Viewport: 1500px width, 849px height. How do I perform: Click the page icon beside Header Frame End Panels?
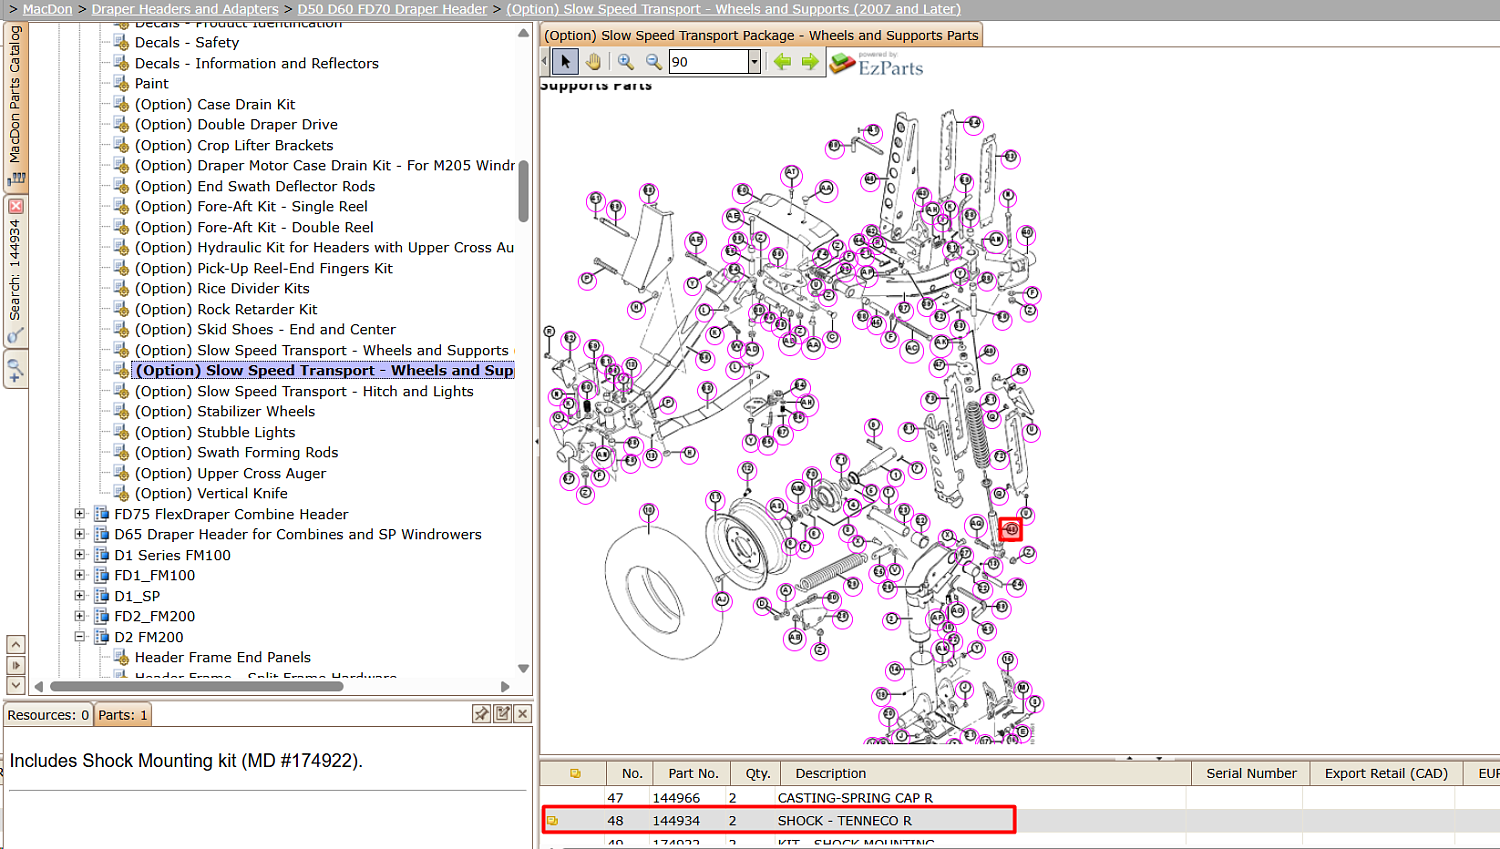[x=122, y=657]
